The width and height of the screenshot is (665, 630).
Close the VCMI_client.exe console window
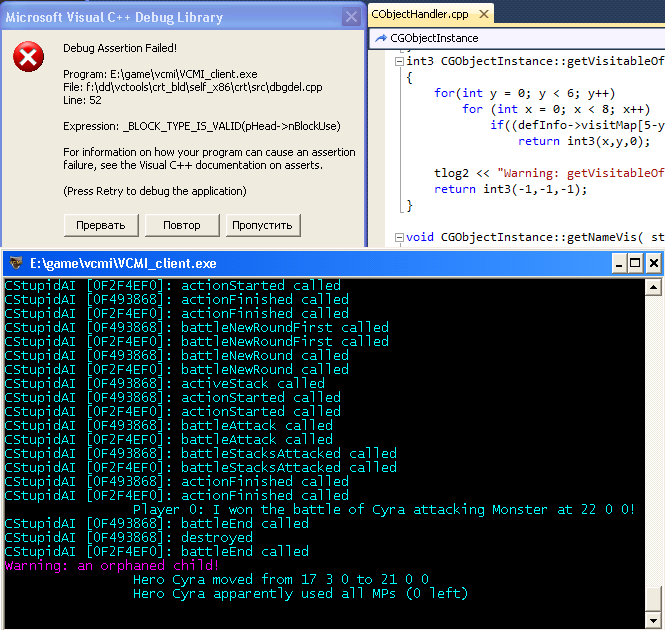pos(652,263)
